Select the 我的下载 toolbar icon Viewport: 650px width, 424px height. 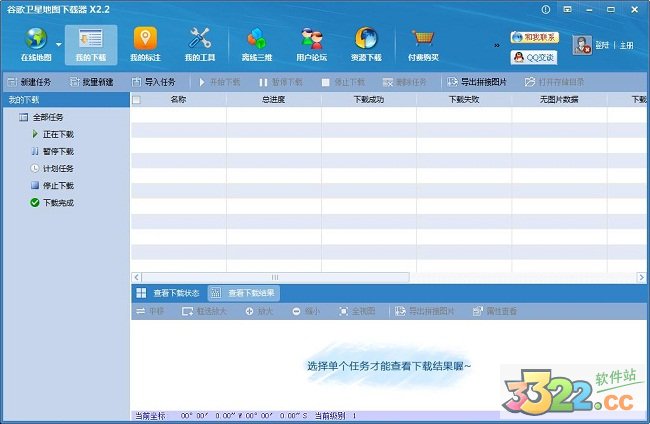(91, 44)
